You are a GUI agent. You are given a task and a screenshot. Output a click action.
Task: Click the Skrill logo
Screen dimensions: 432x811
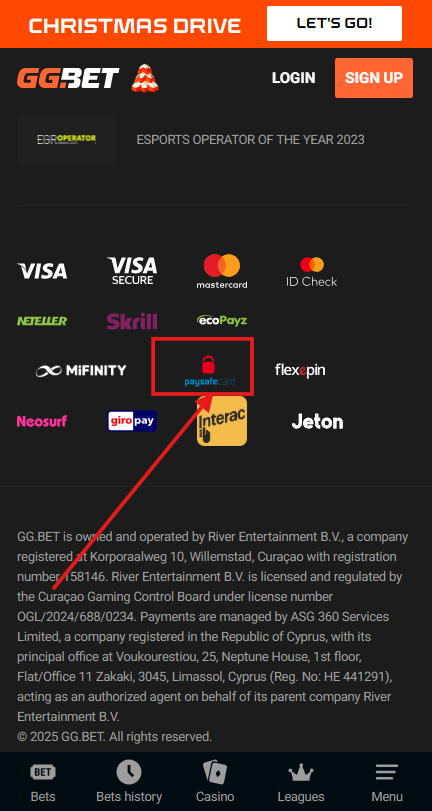click(x=132, y=321)
